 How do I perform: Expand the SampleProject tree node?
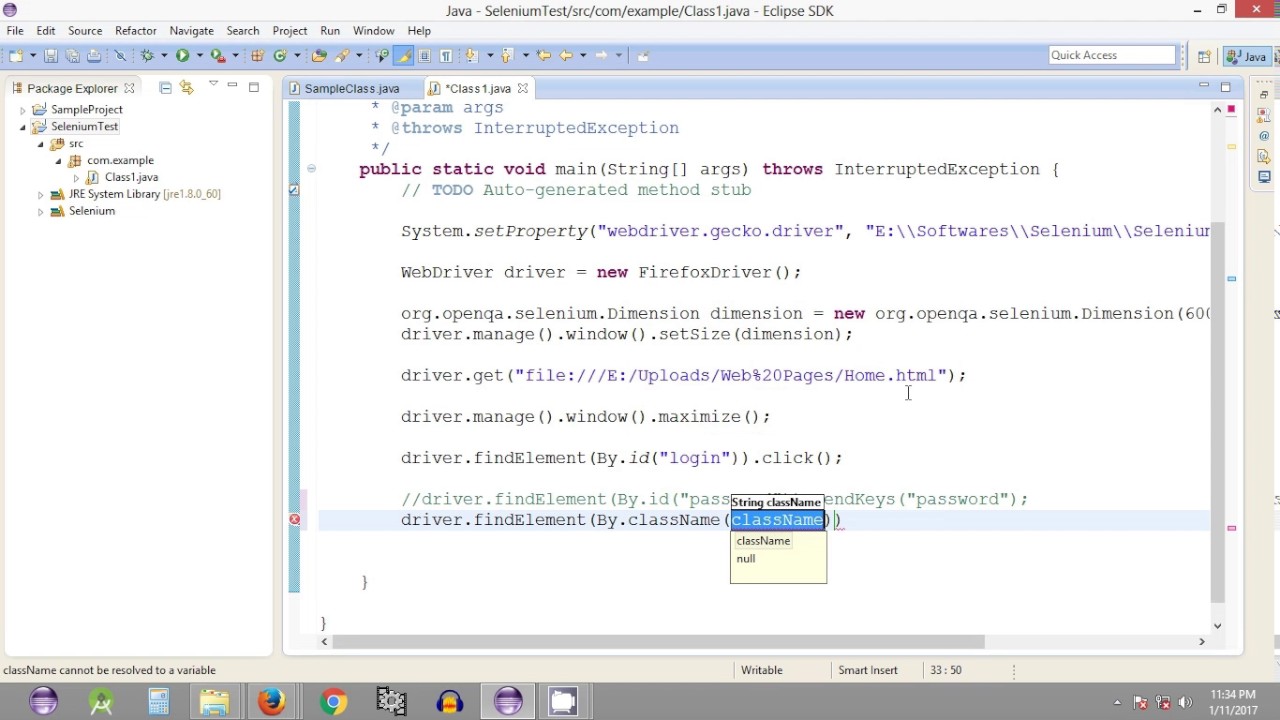(23, 110)
